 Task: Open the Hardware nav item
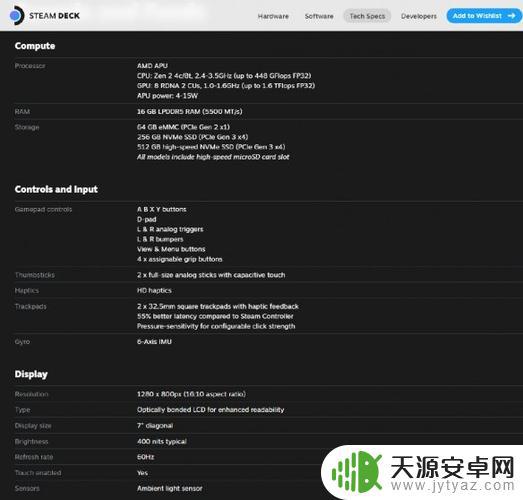273,16
